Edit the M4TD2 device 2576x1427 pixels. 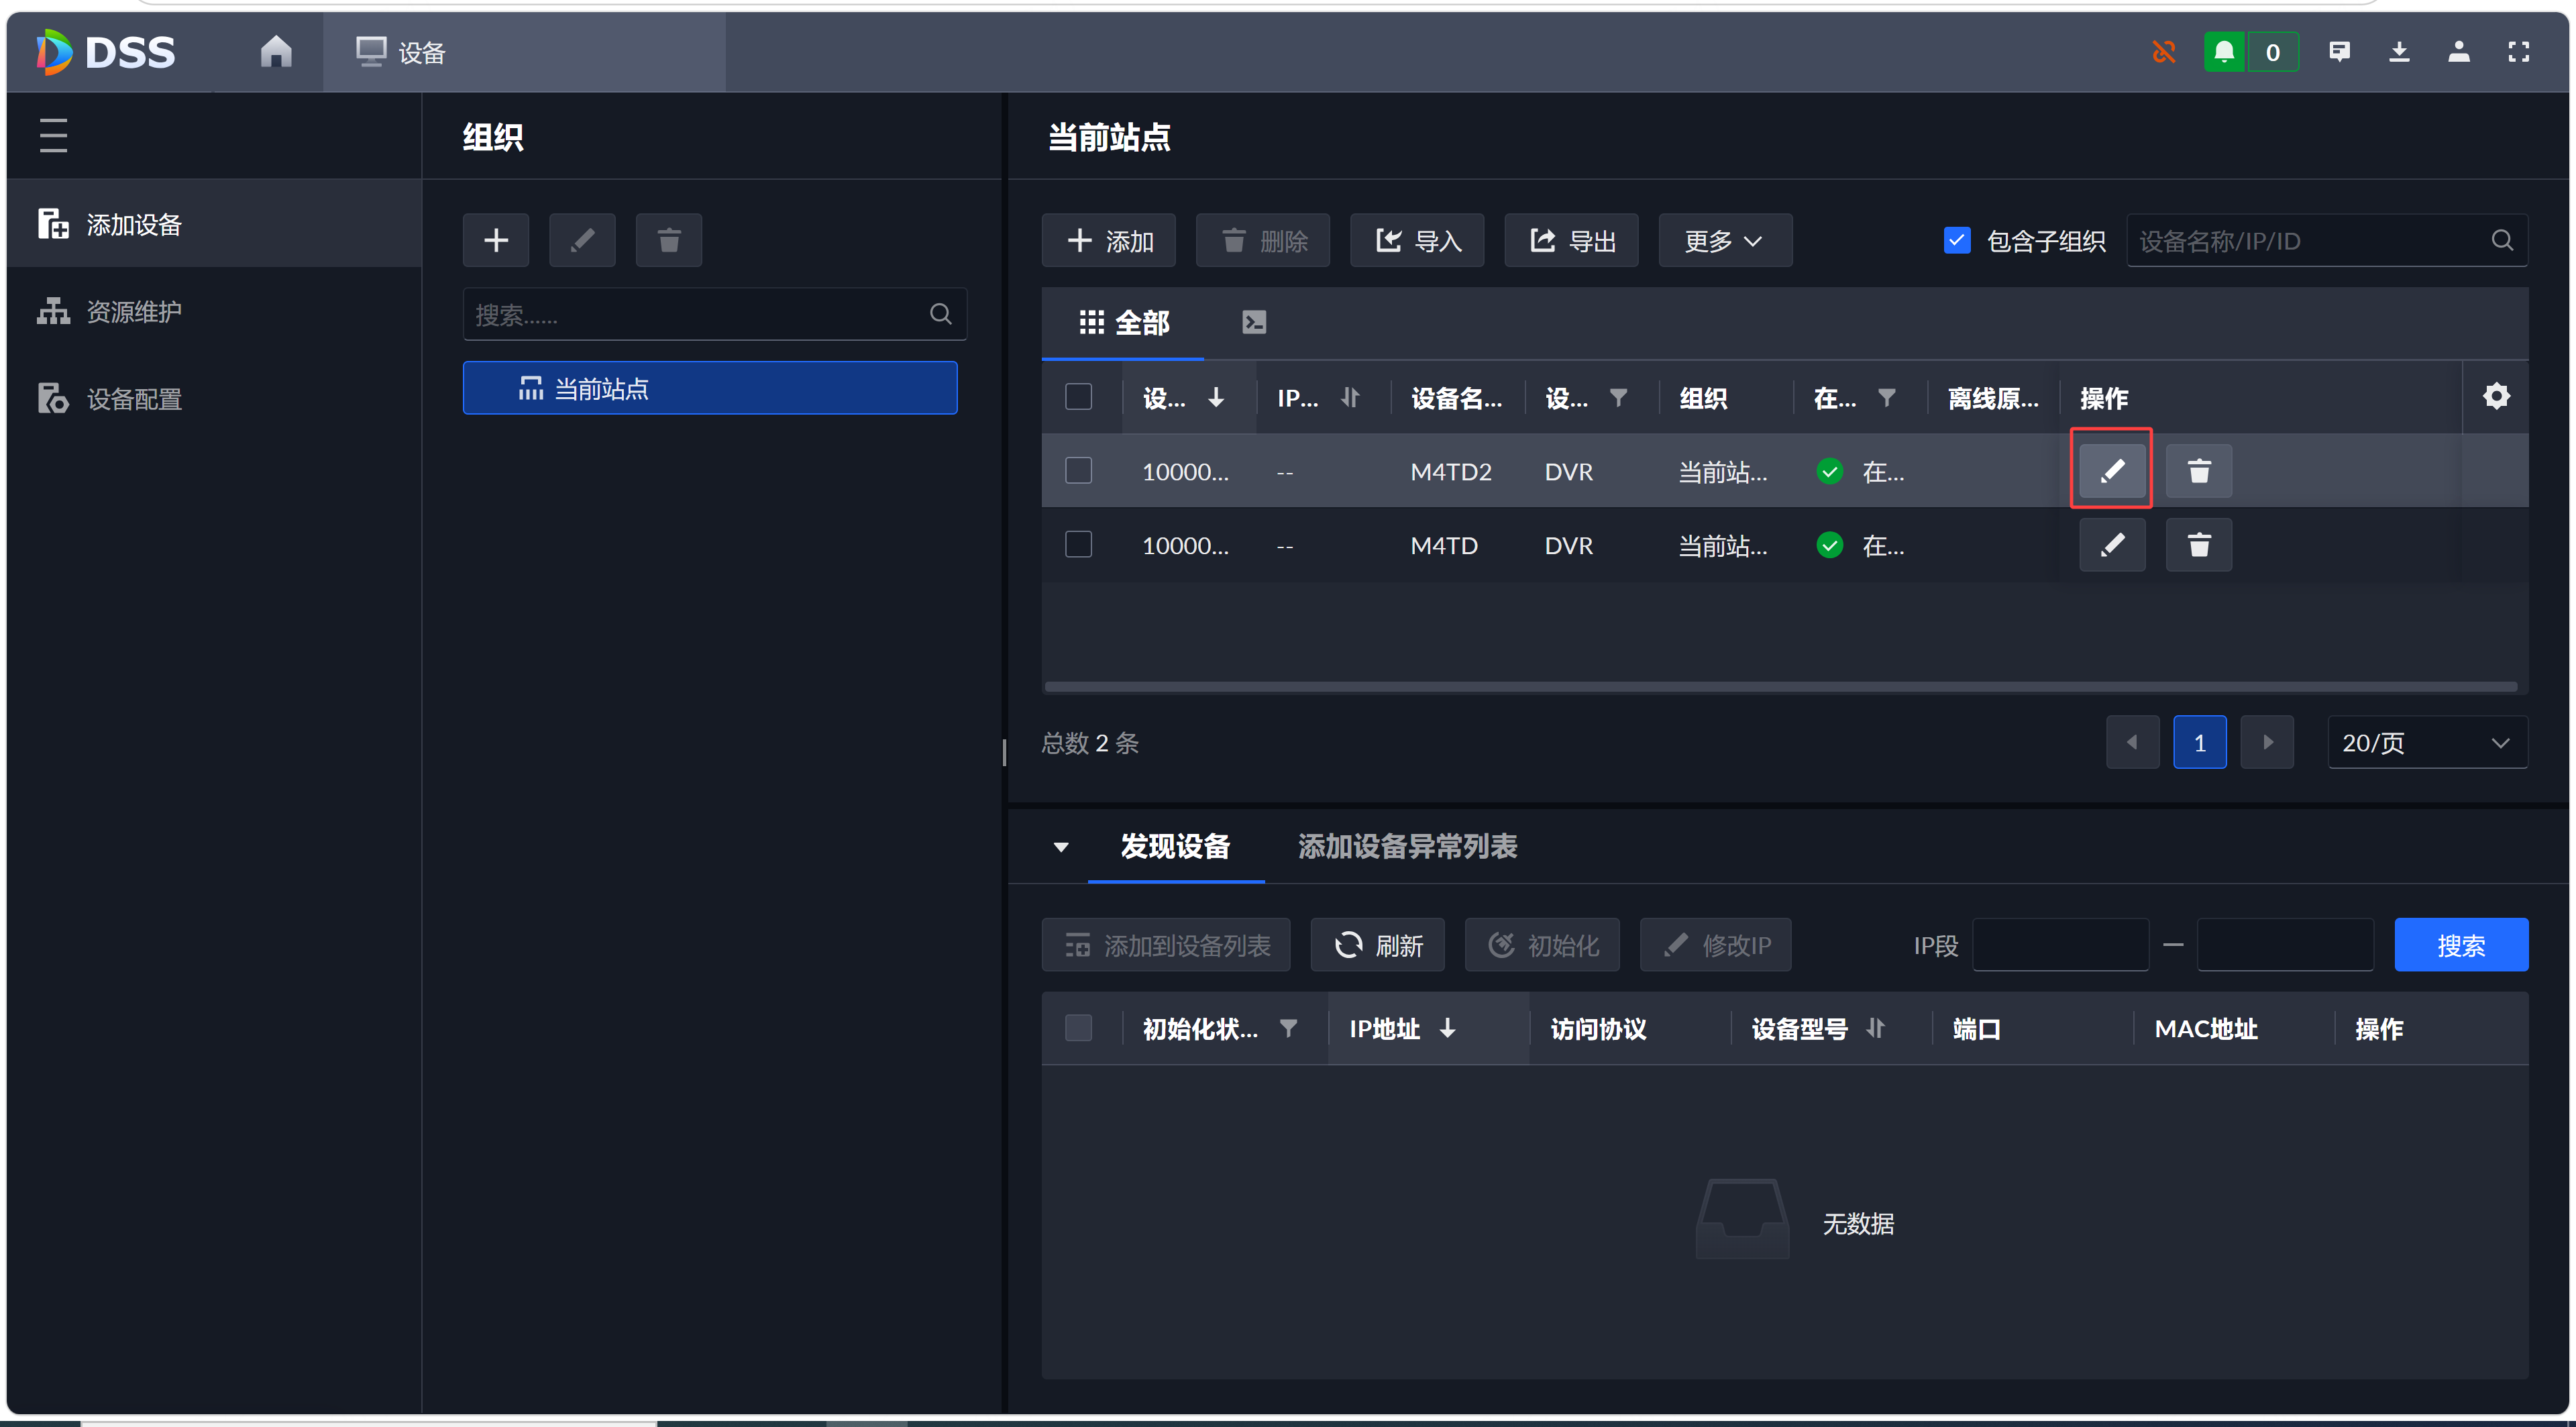2112,470
